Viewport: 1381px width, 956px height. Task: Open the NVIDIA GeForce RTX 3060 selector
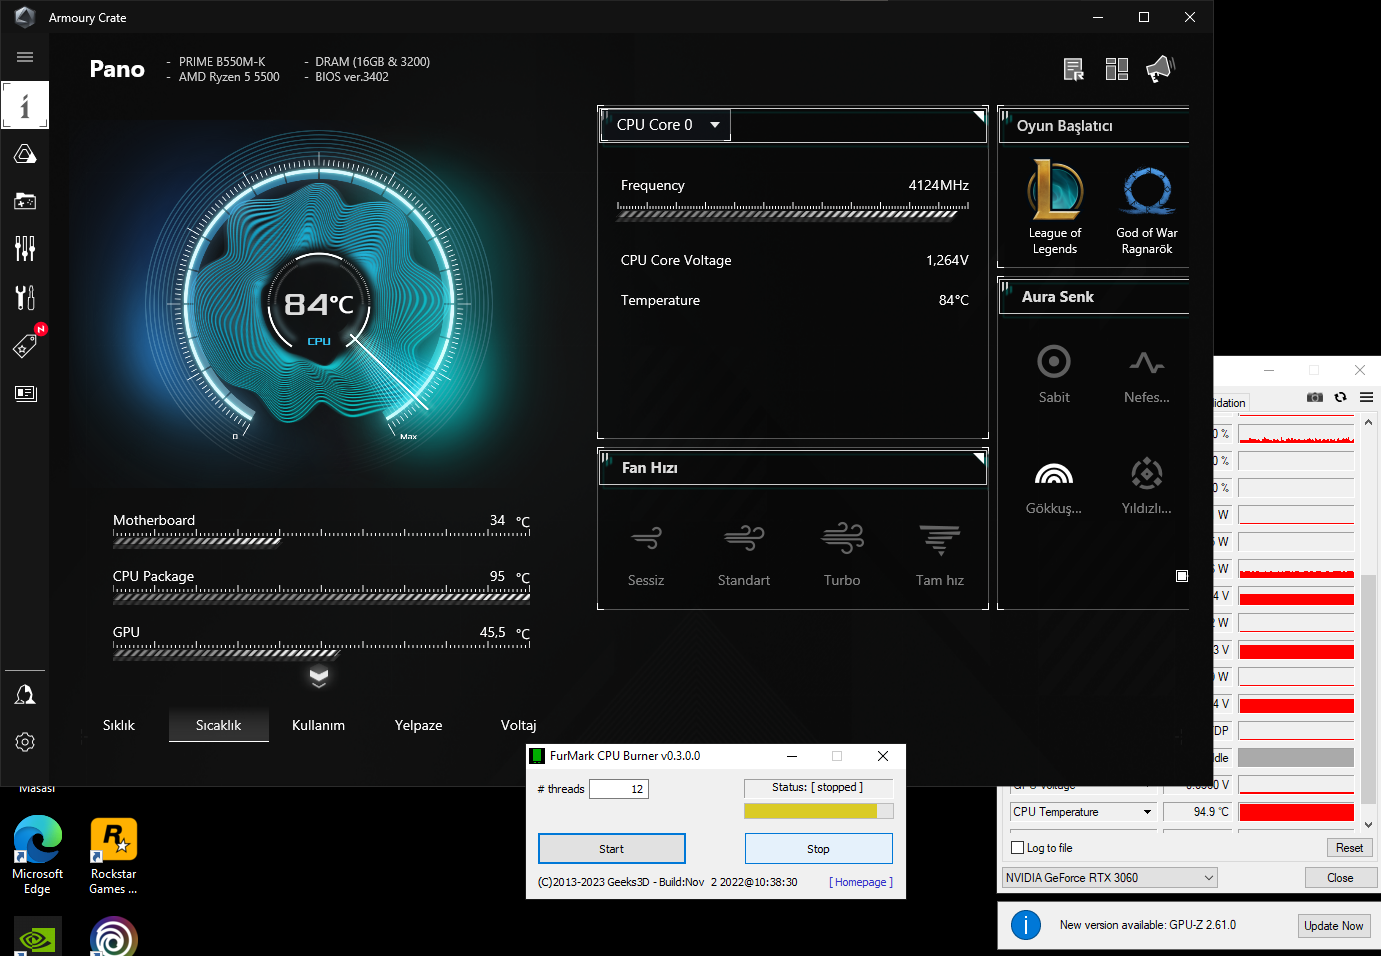tap(1110, 878)
